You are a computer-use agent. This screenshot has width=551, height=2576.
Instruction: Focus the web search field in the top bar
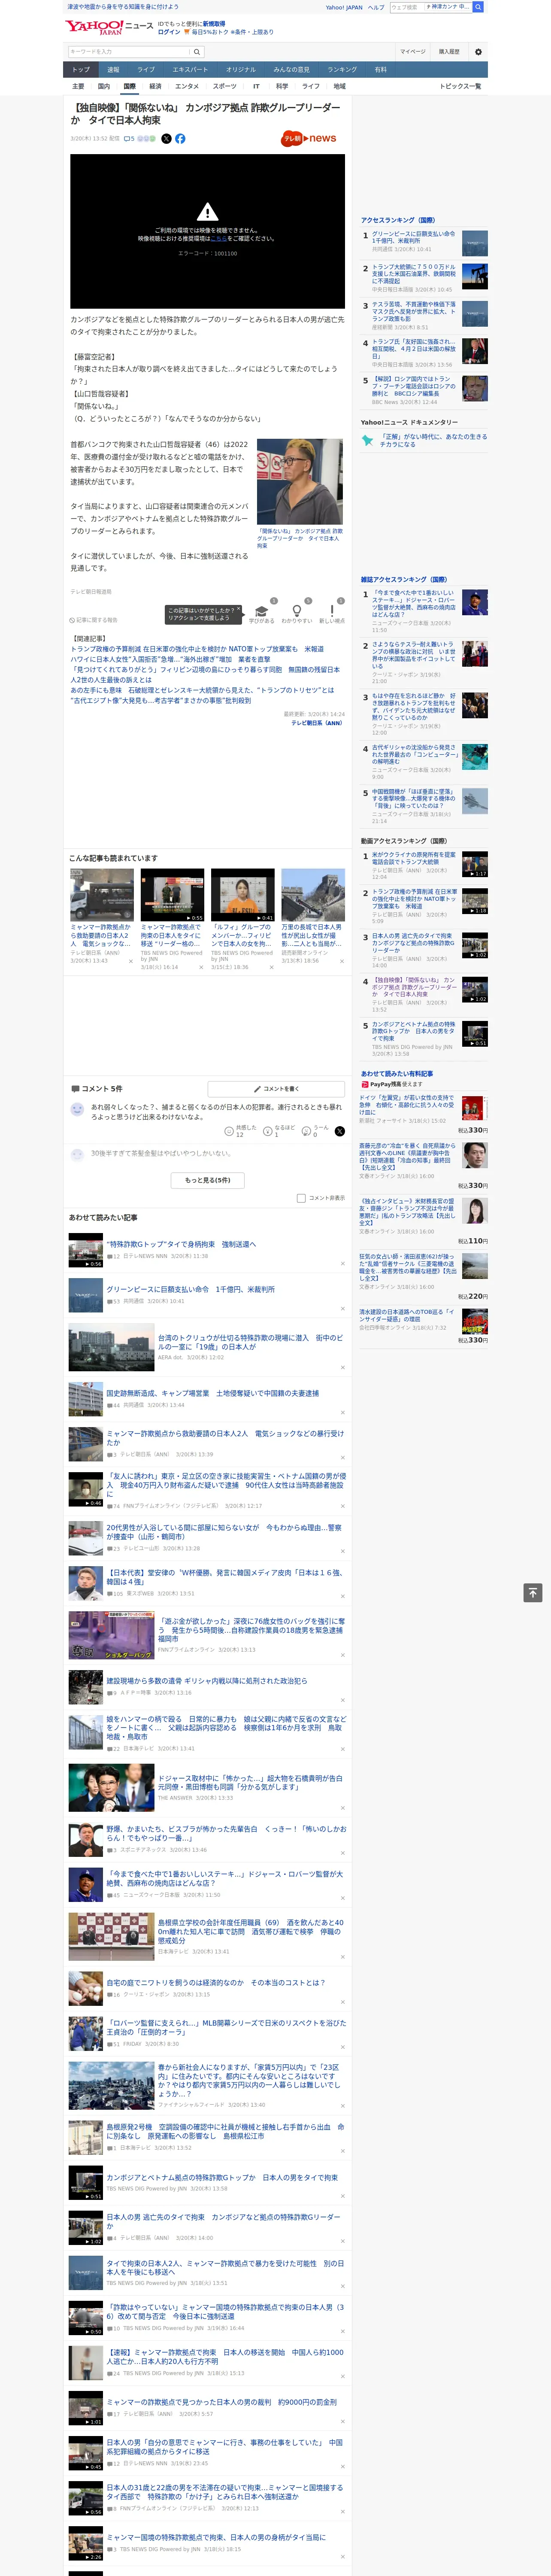[406, 7]
